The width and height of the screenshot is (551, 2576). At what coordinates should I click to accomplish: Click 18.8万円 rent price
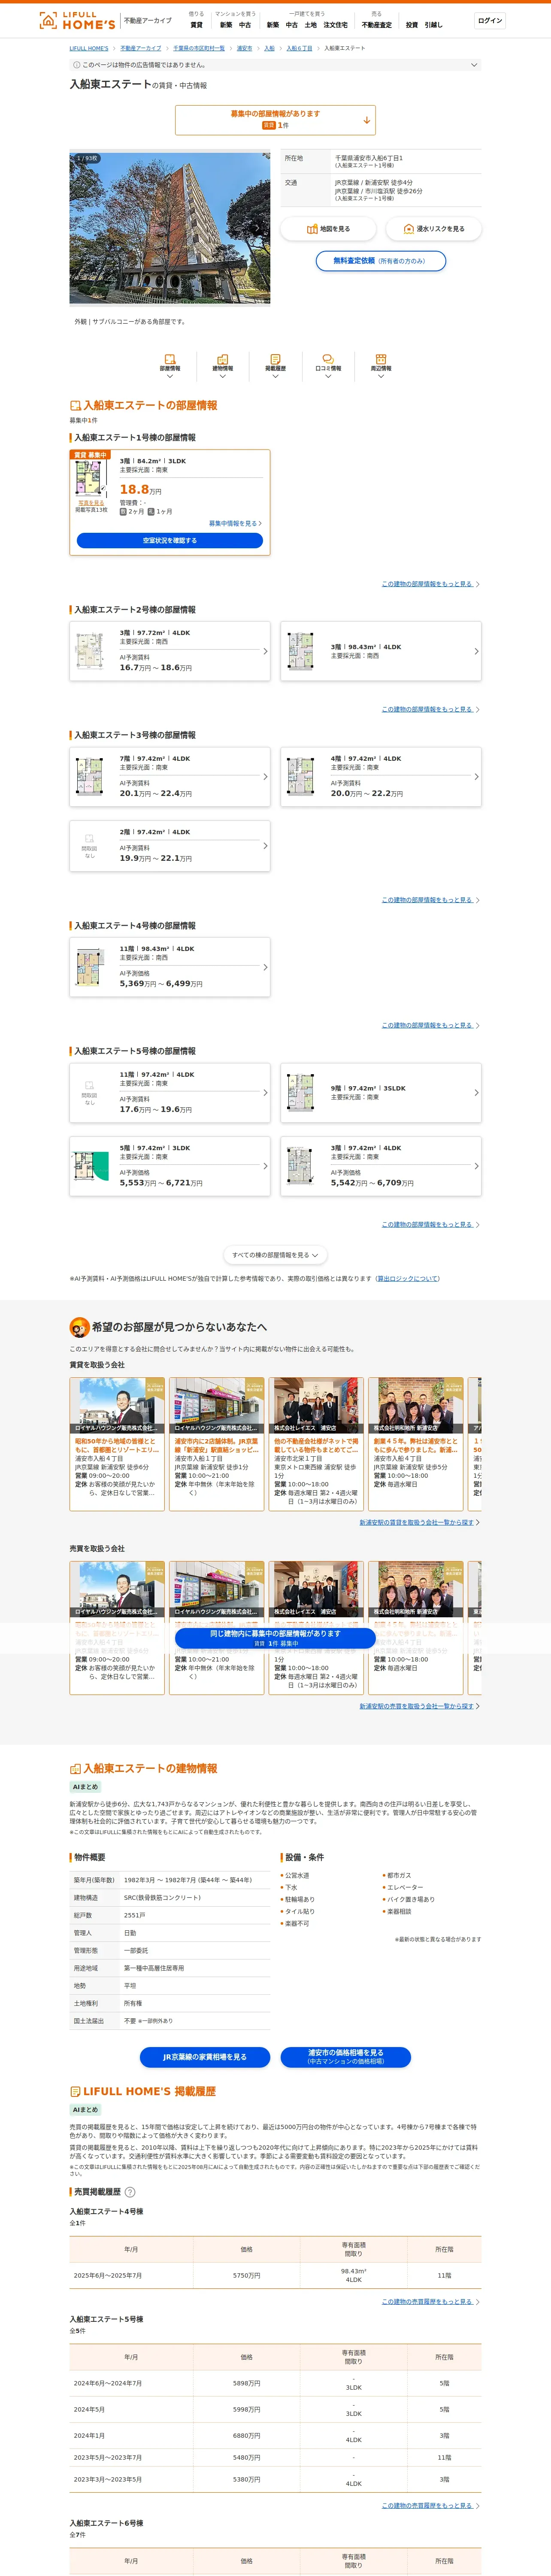tap(141, 490)
